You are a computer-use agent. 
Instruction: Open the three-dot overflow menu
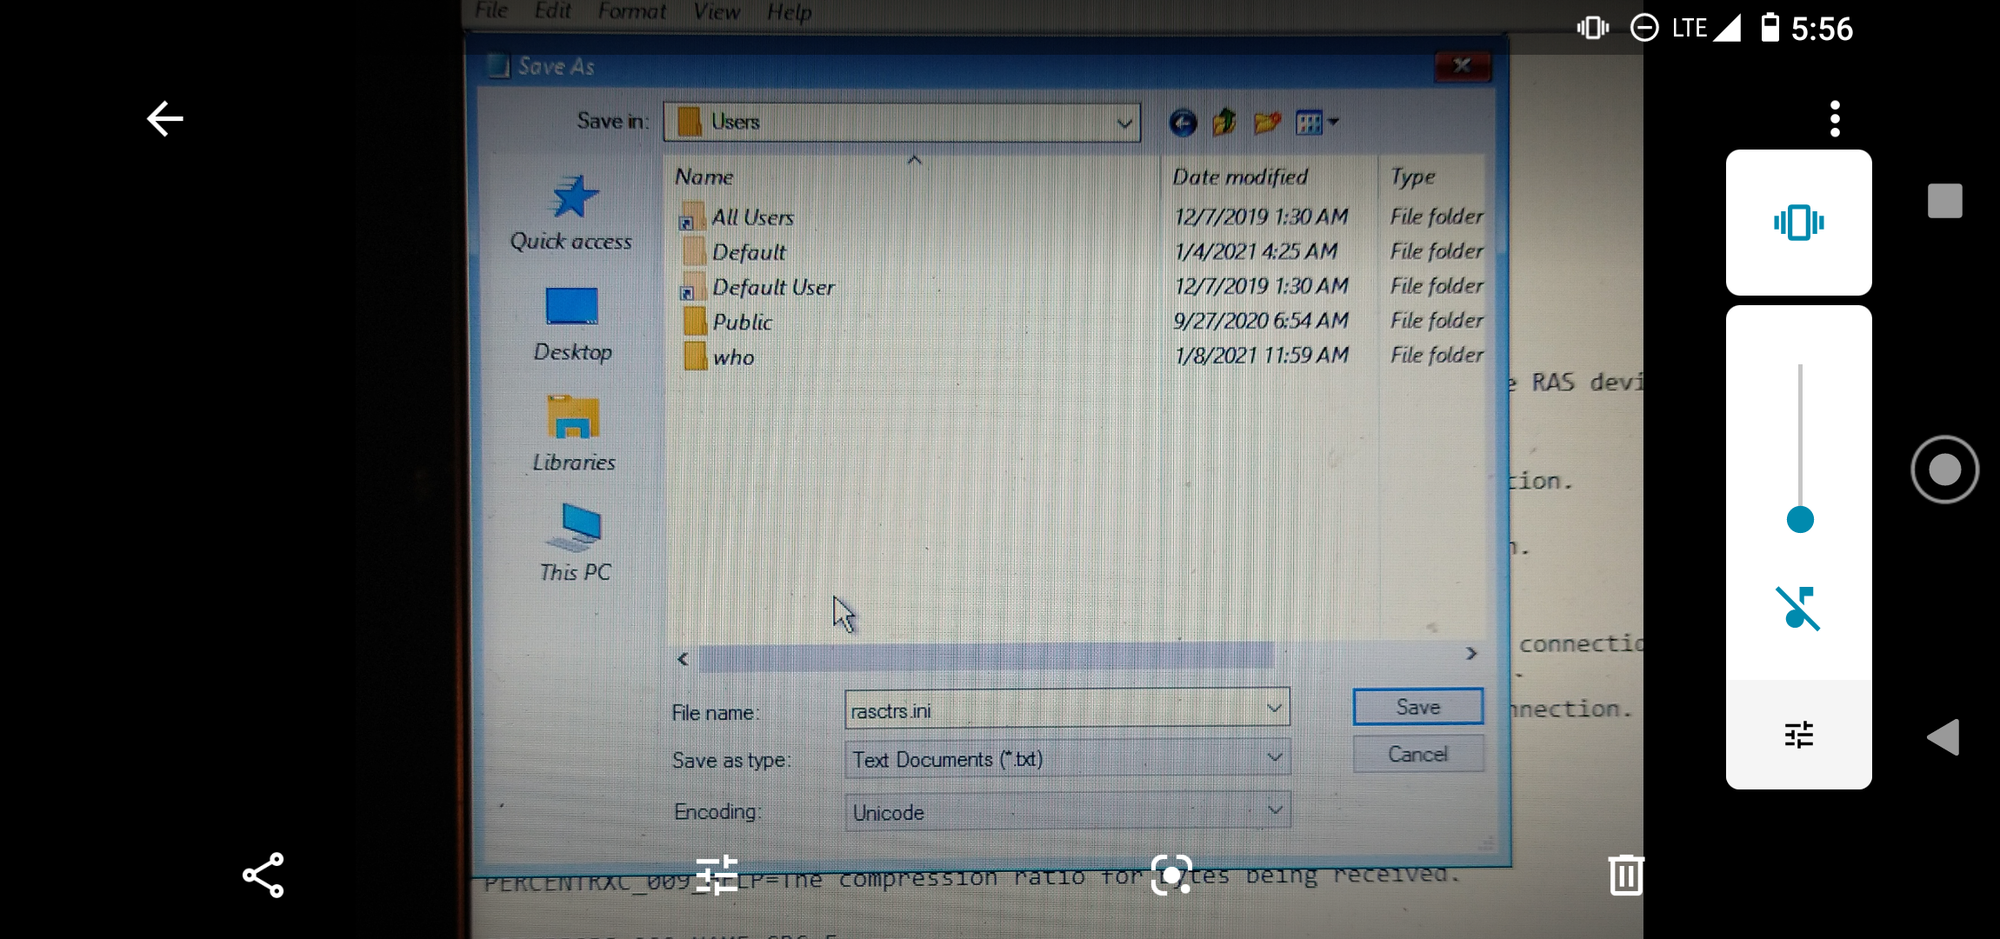point(1834,119)
